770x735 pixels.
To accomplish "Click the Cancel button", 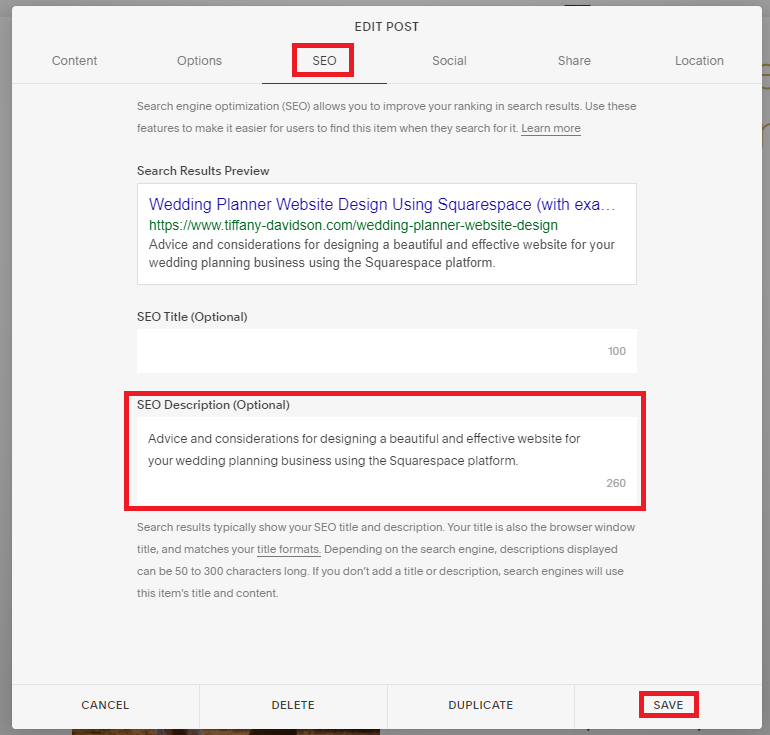I will 105,705.
